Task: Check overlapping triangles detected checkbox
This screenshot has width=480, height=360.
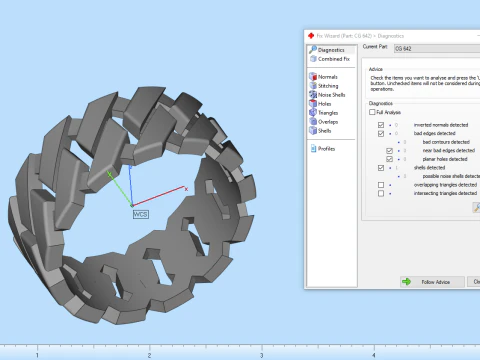Action: pyautogui.click(x=381, y=185)
